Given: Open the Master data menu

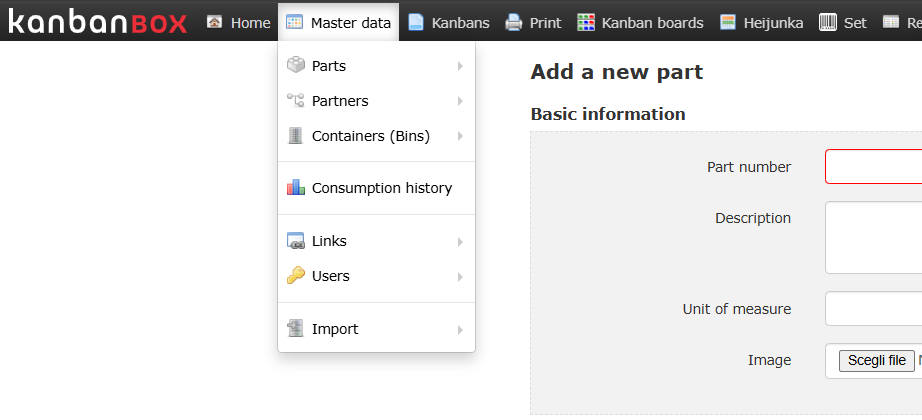Looking at the screenshot, I should click(339, 22).
